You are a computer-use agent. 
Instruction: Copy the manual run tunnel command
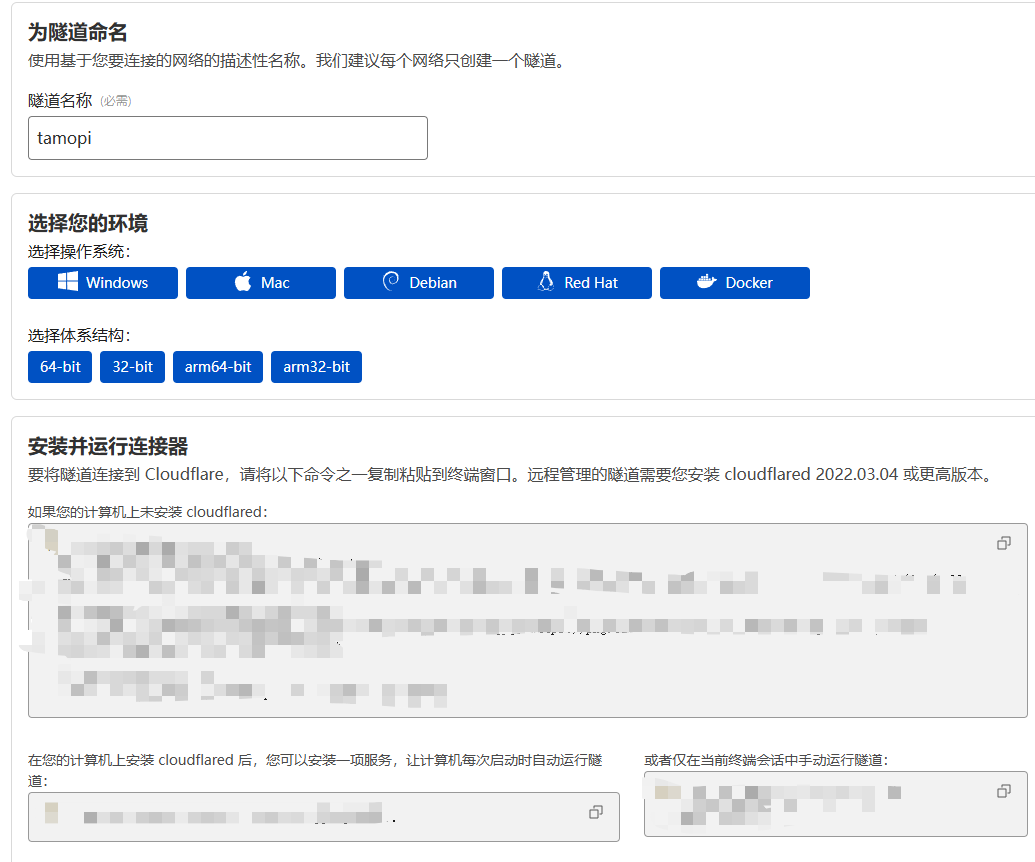coord(1004,791)
